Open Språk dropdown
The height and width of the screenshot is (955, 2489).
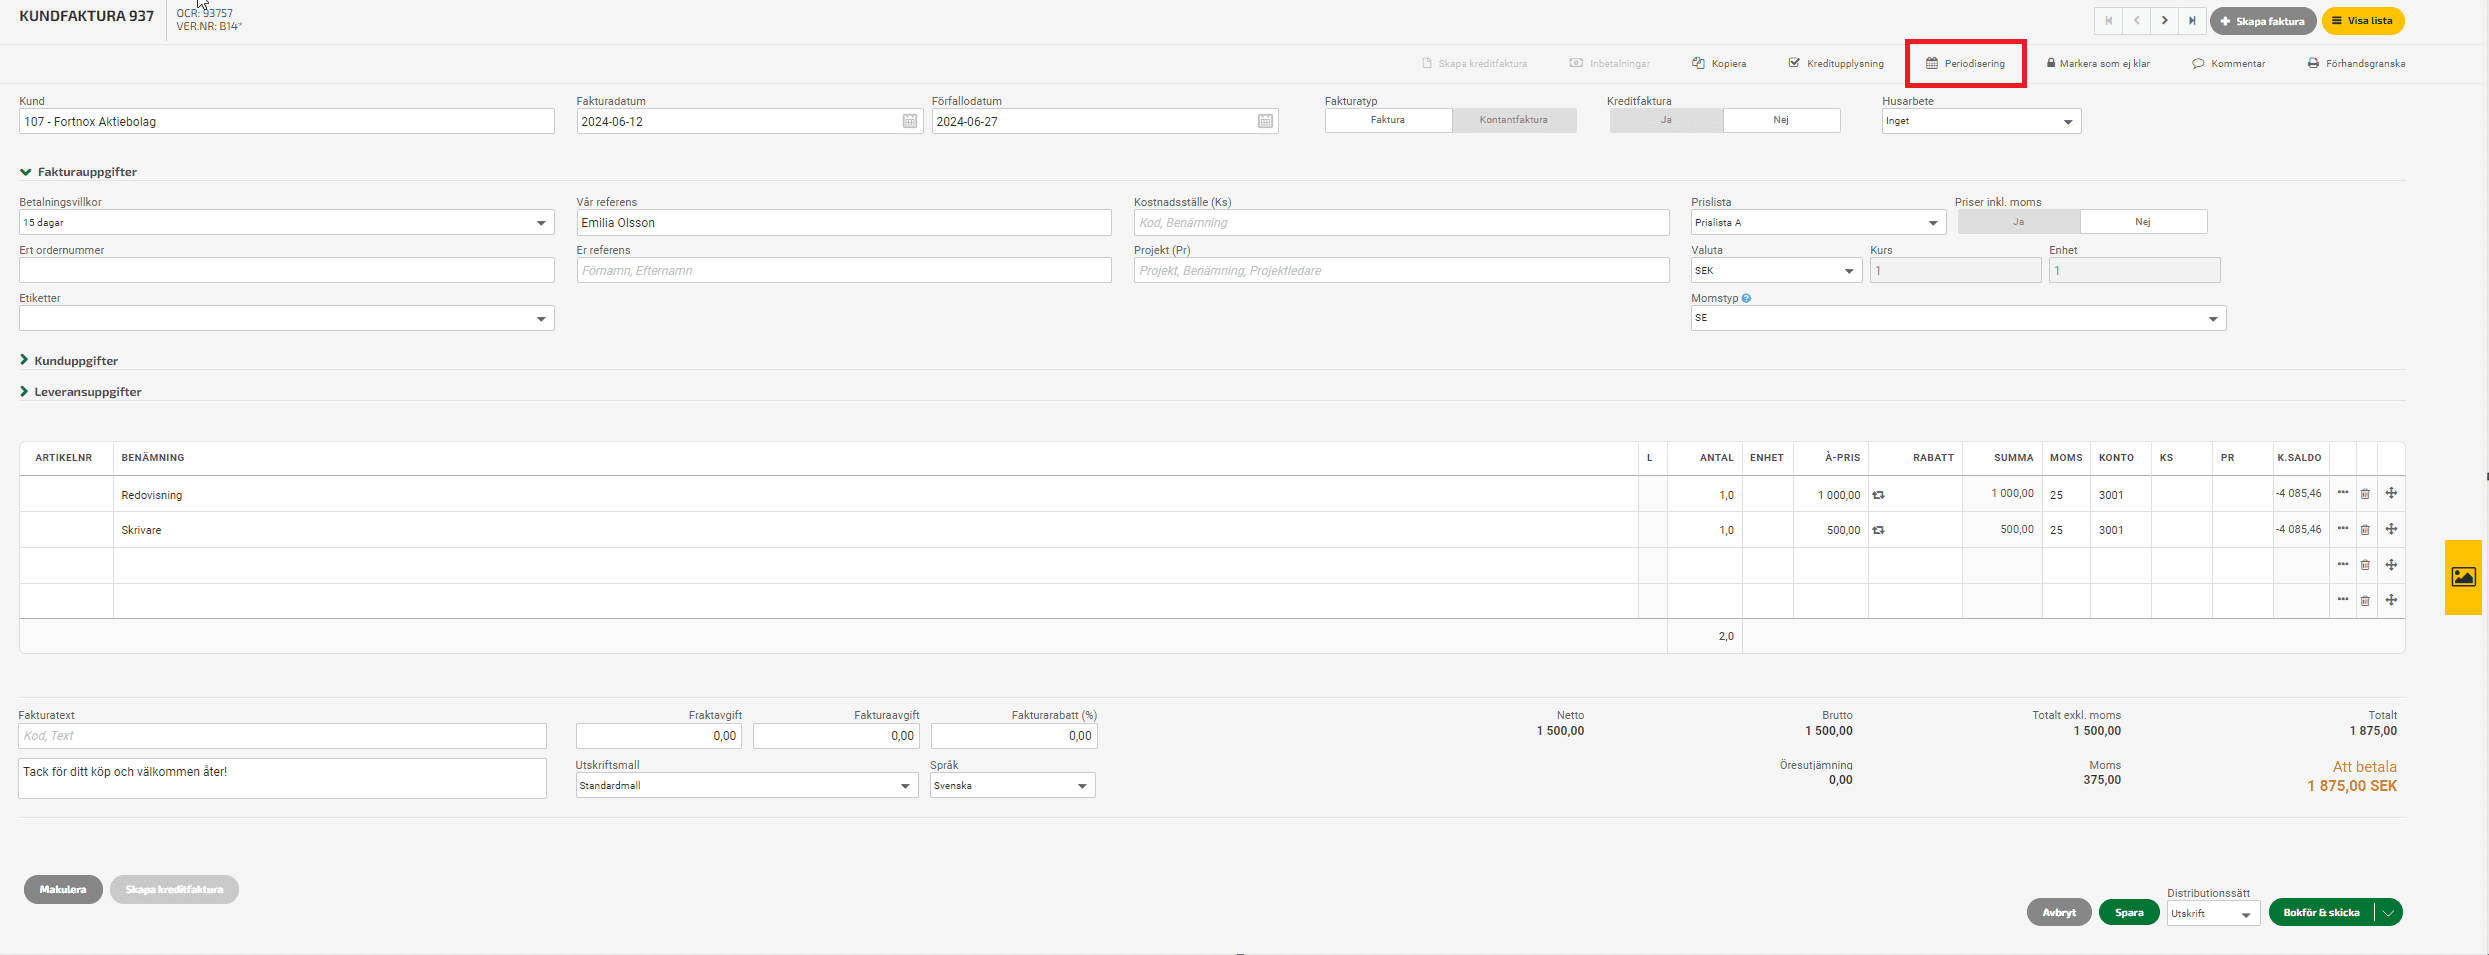pos(1013,785)
